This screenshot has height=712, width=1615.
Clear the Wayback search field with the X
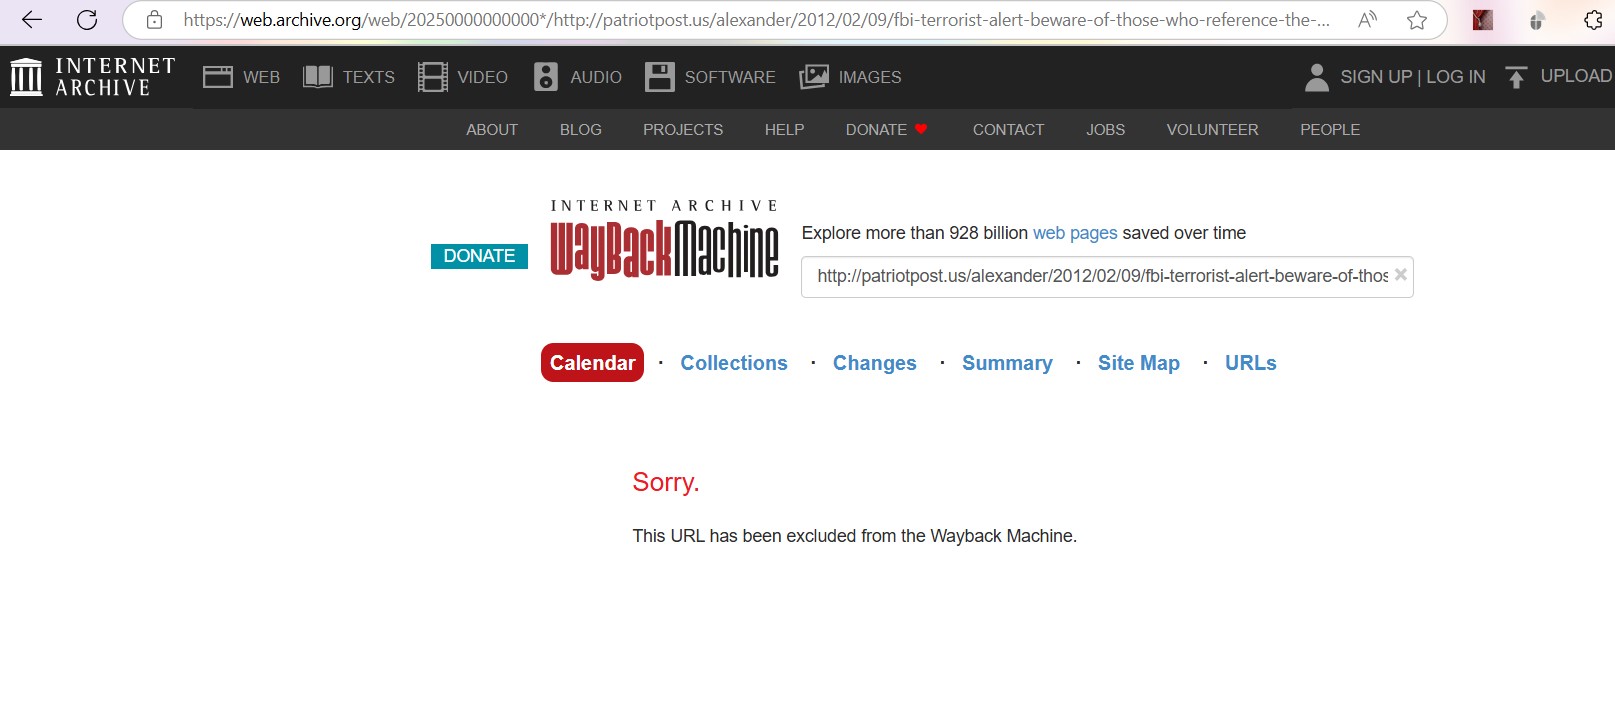[x=1401, y=275]
